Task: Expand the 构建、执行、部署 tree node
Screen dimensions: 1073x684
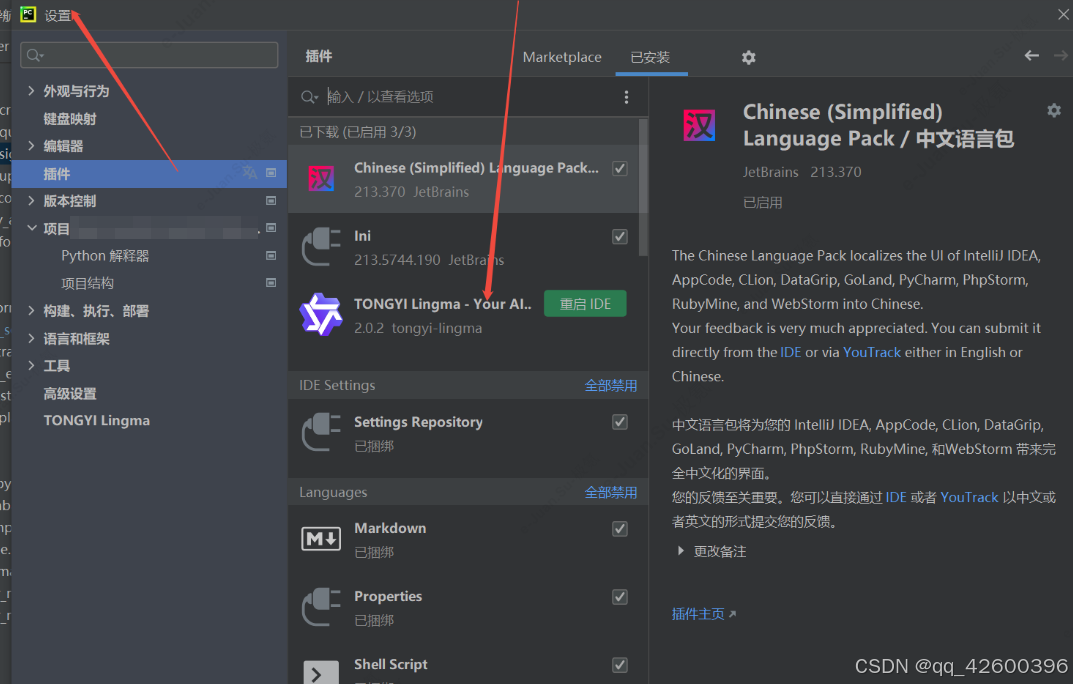Action: pos(31,311)
